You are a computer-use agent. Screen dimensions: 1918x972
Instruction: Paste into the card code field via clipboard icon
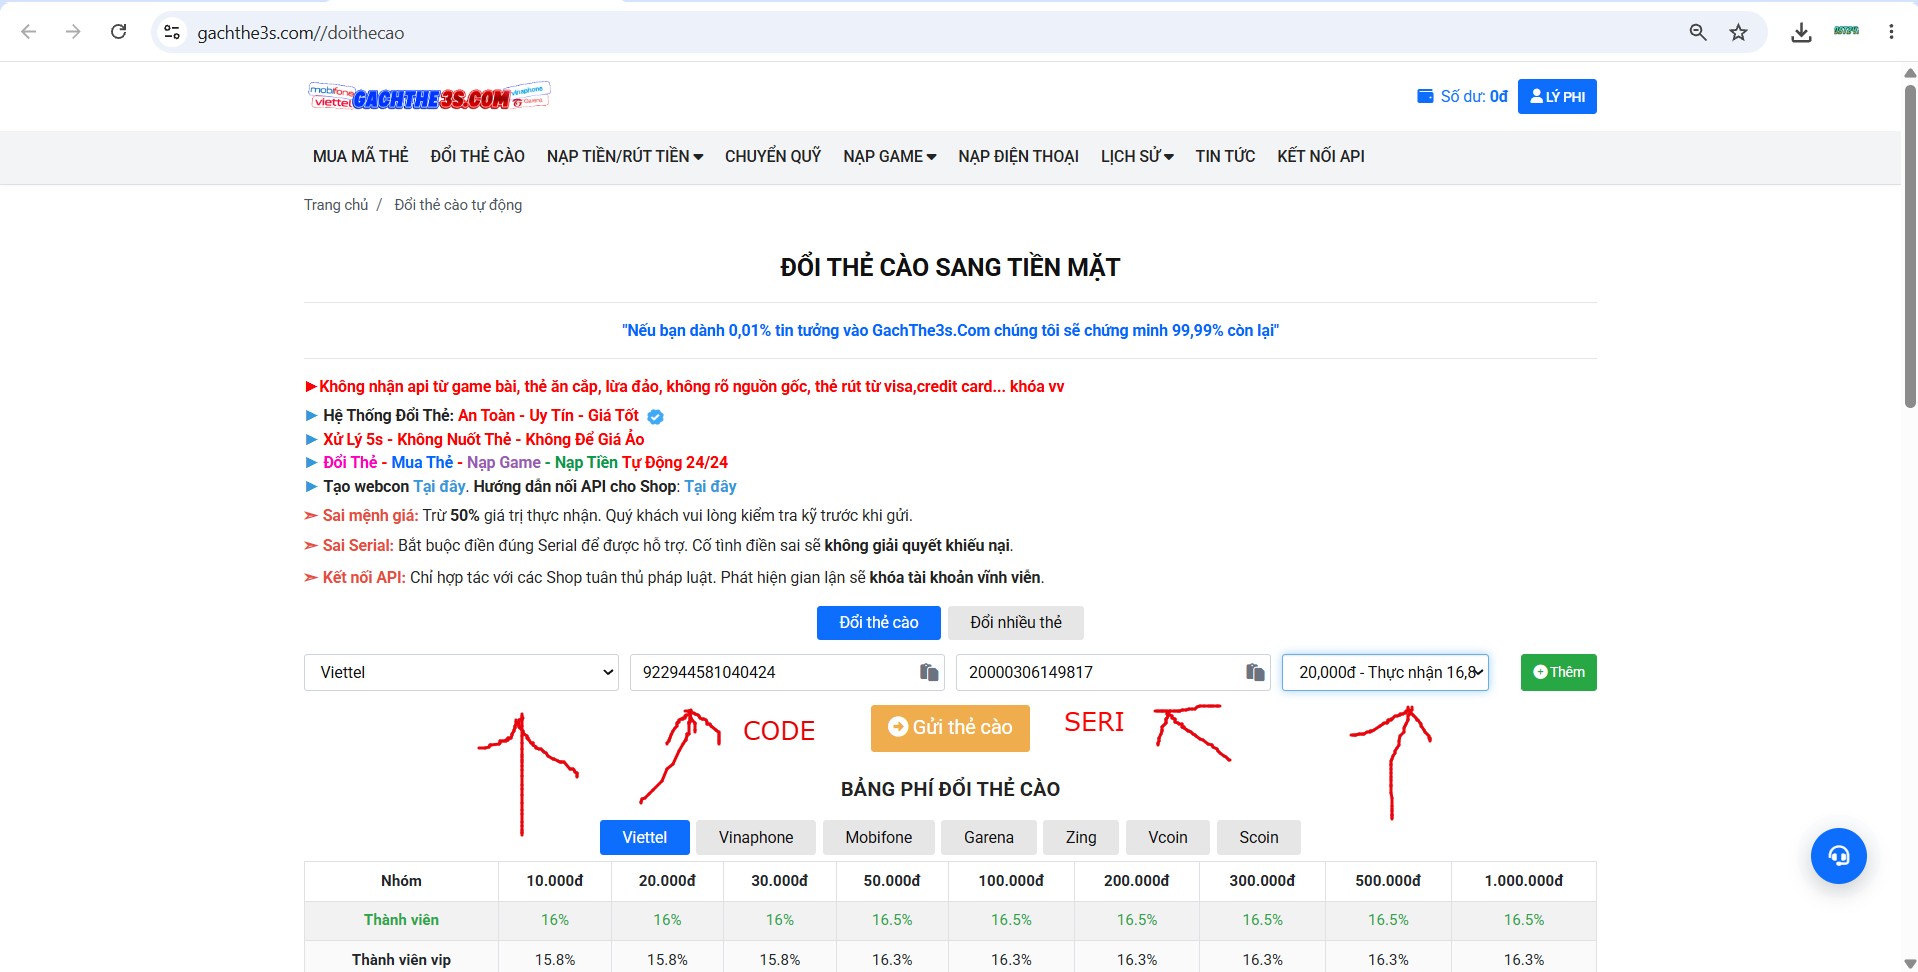coord(929,672)
